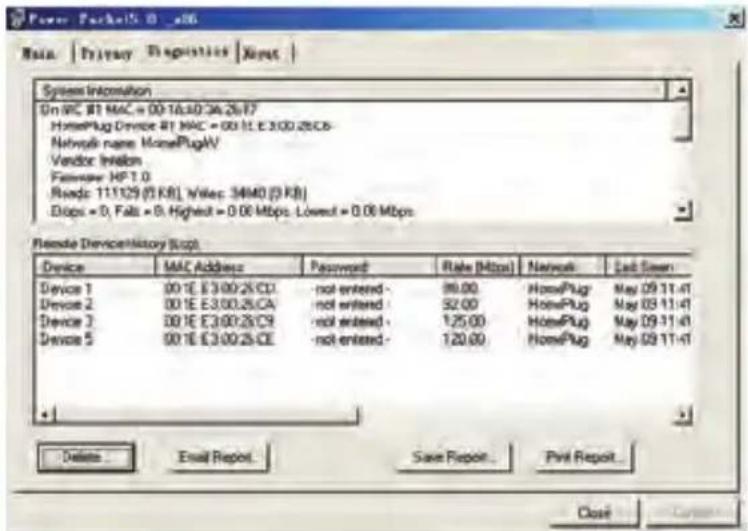
Task: Click the Reads/Writes statistics line
Action: [178, 194]
